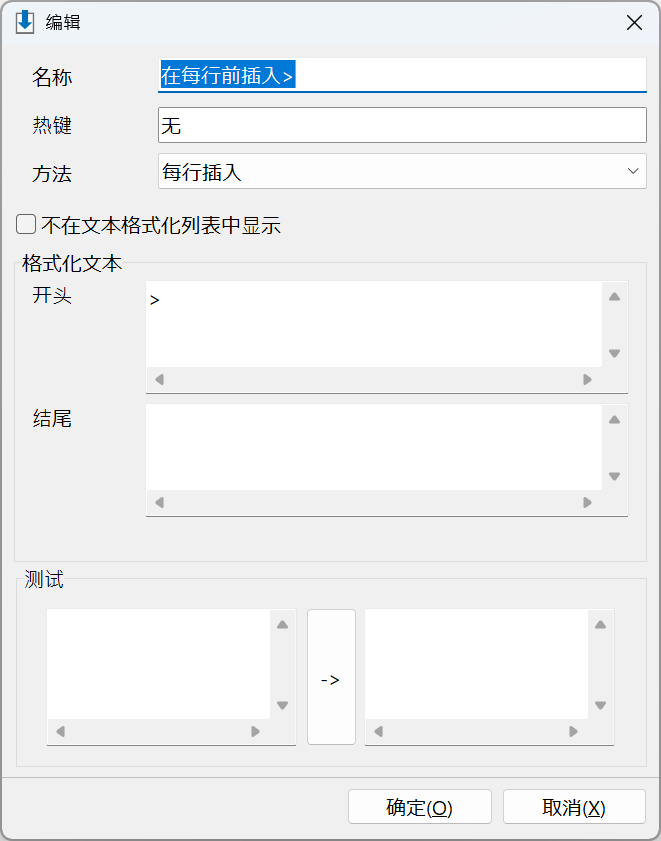Click inside the 结尾 text area

[x=374, y=447]
